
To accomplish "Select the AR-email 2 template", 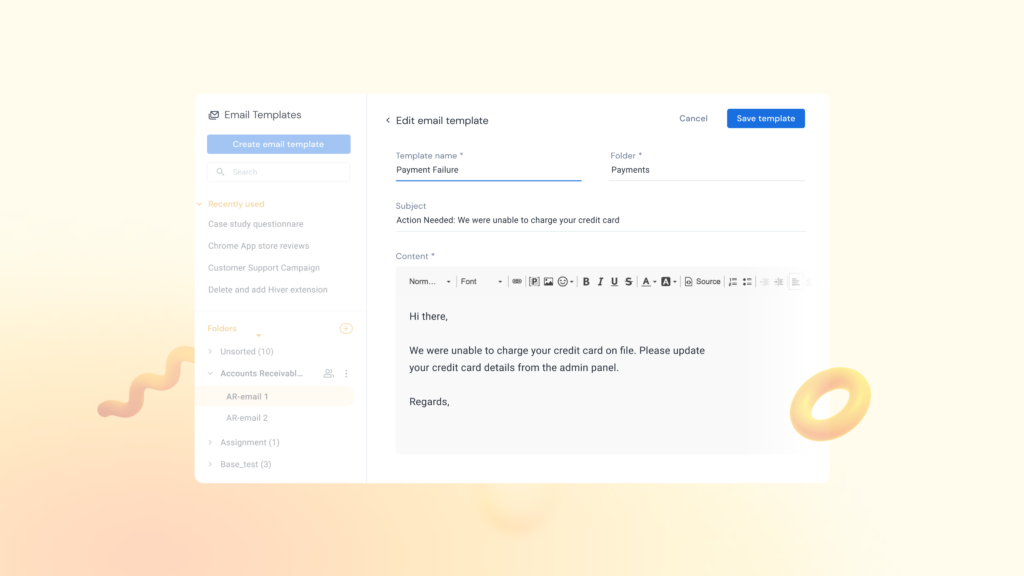I will [247, 418].
